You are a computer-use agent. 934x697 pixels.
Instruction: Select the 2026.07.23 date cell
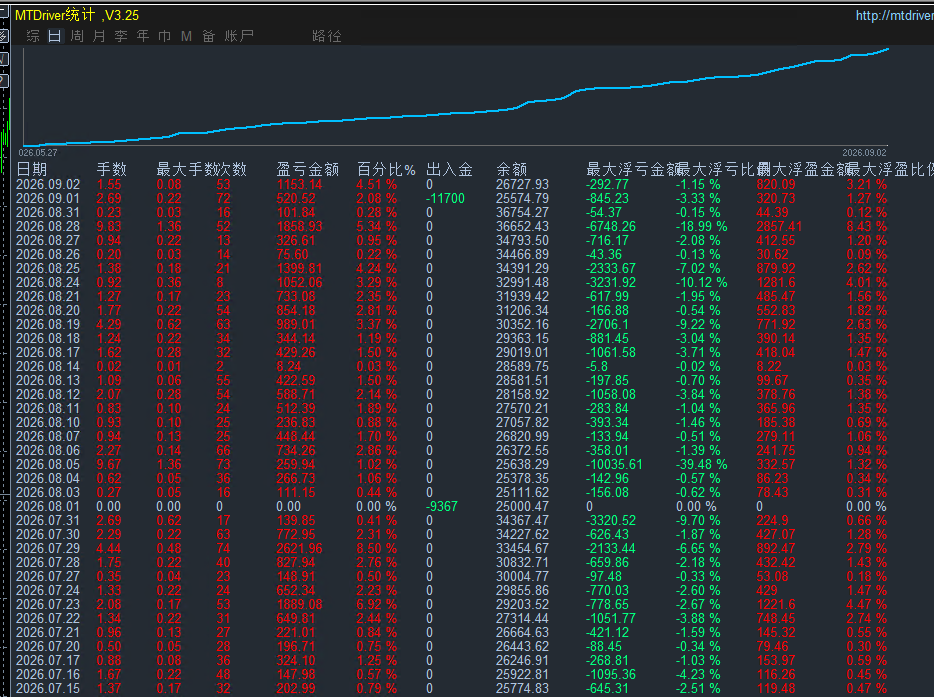point(48,605)
